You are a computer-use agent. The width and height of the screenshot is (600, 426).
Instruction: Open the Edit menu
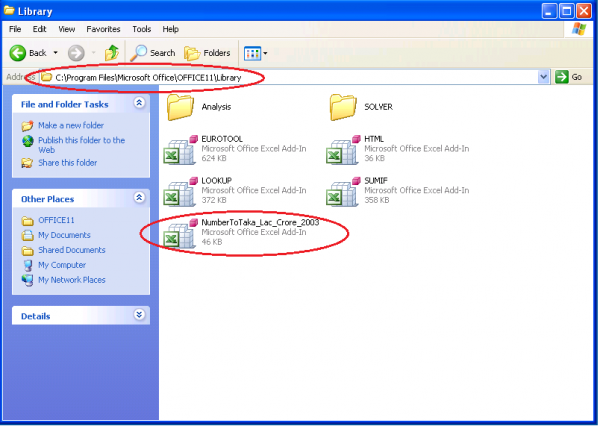(39, 29)
